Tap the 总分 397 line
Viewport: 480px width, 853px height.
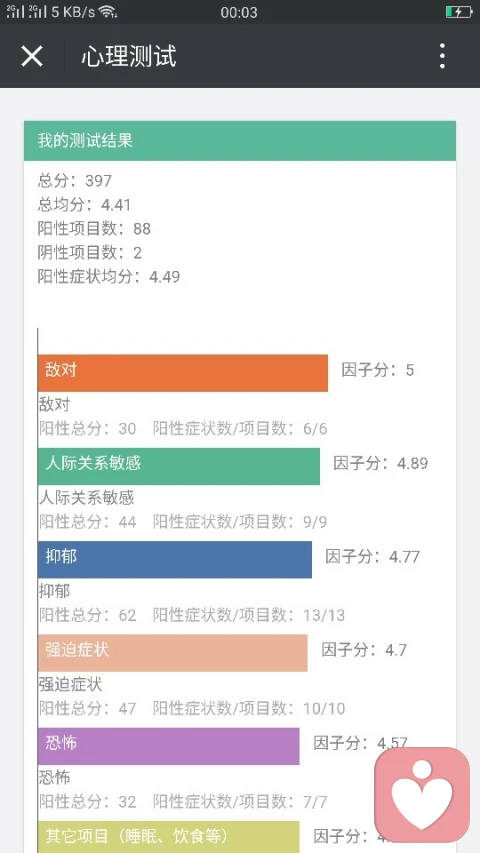click(75, 181)
